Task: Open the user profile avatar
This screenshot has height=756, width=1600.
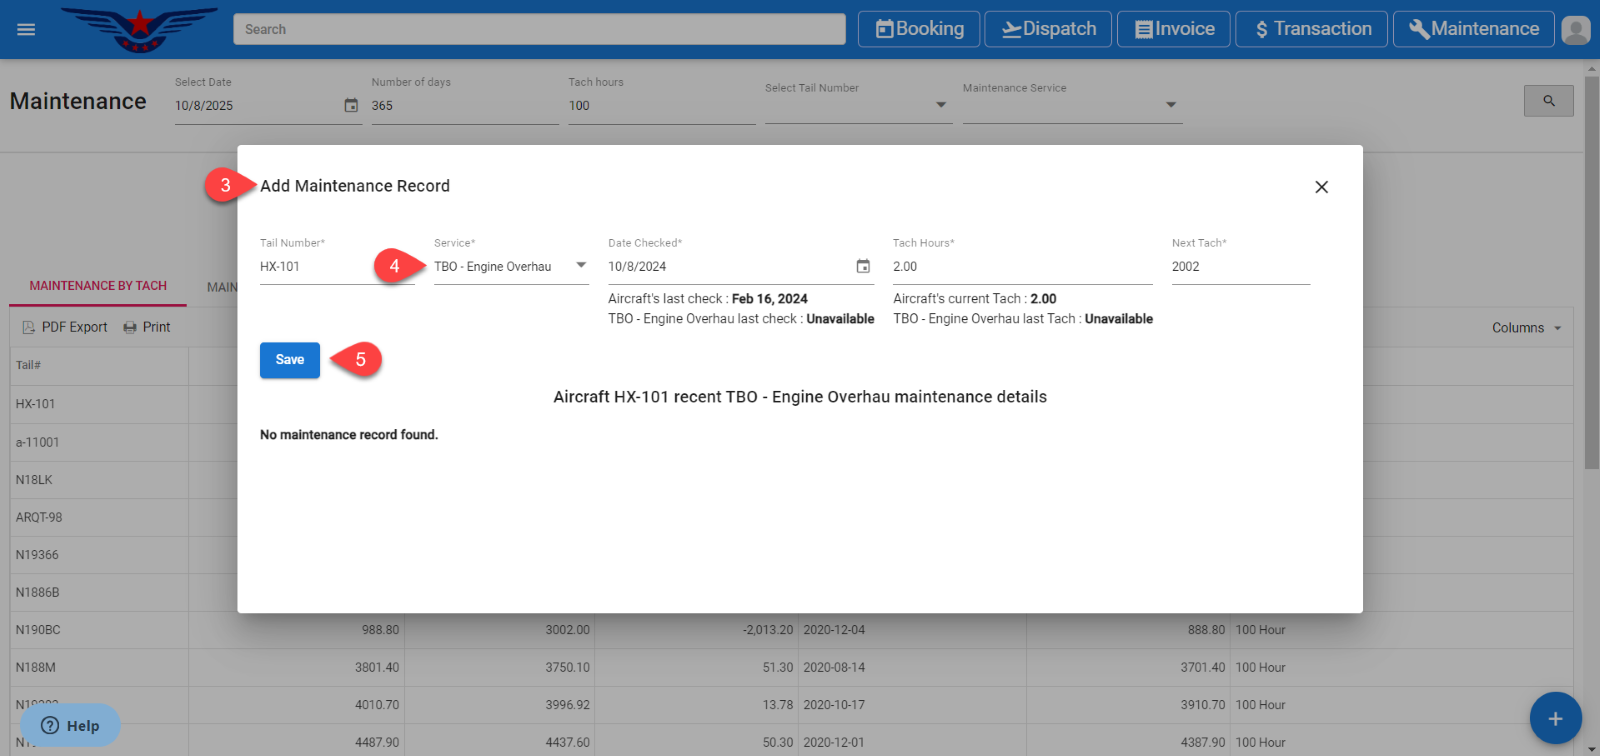Action: (1575, 30)
